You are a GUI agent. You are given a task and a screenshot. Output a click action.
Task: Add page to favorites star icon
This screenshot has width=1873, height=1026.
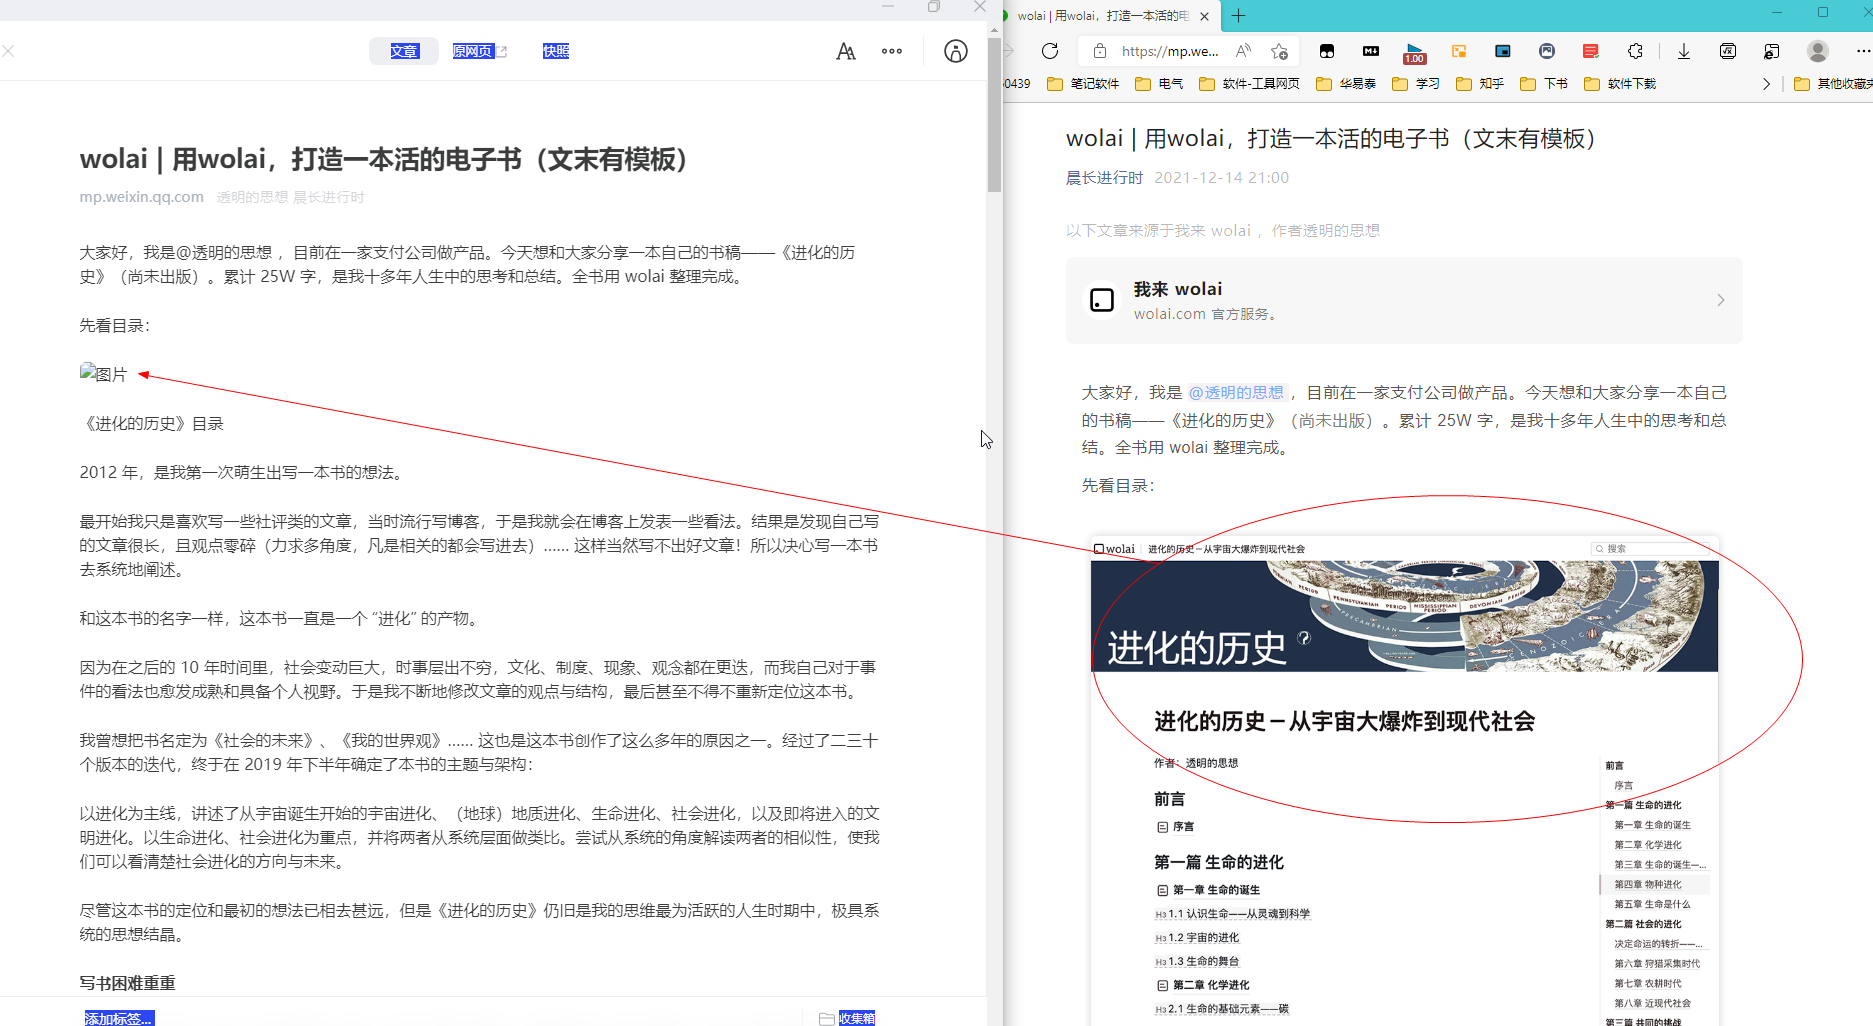coord(1280,51)
